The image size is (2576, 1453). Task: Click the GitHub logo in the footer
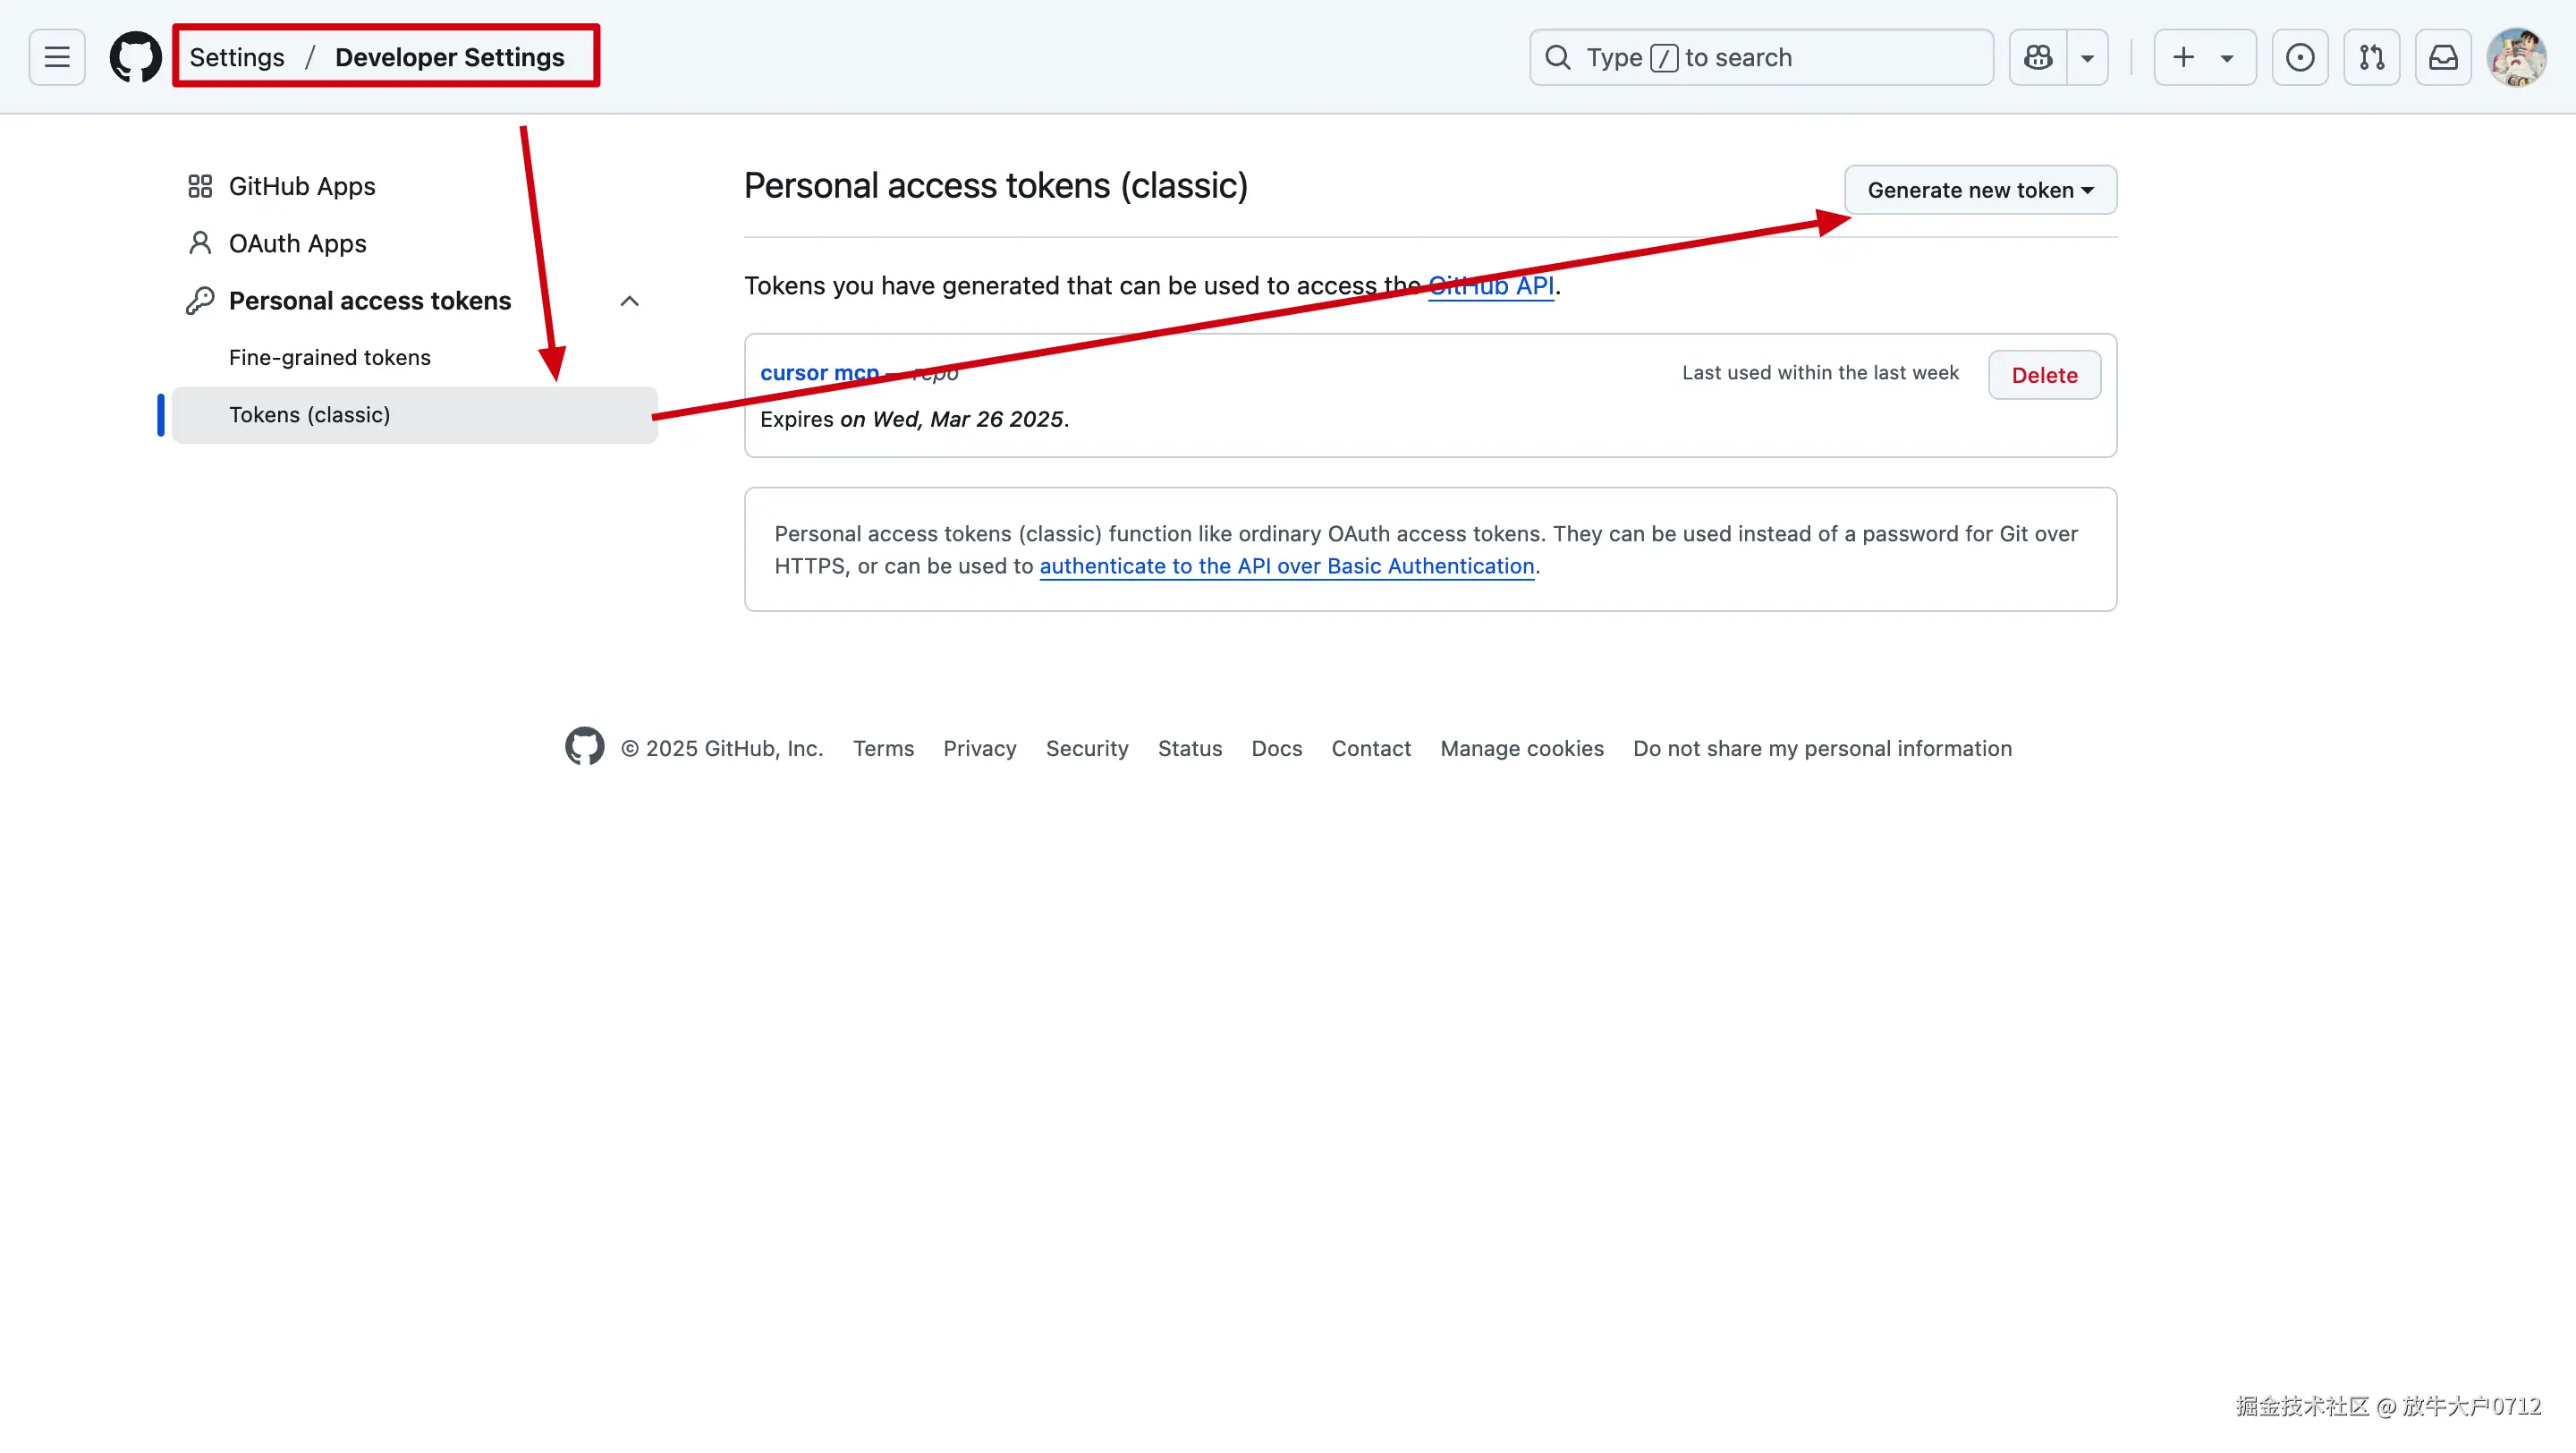coord(584,746)
